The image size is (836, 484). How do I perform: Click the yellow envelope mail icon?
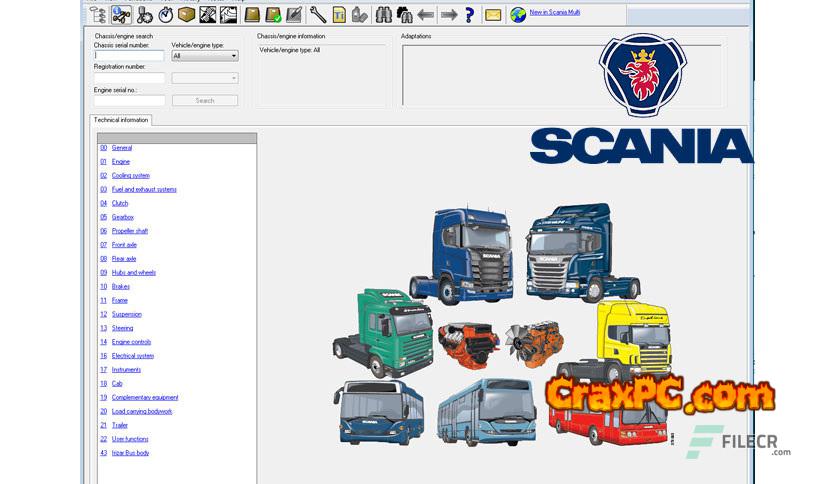click(493, 14)
